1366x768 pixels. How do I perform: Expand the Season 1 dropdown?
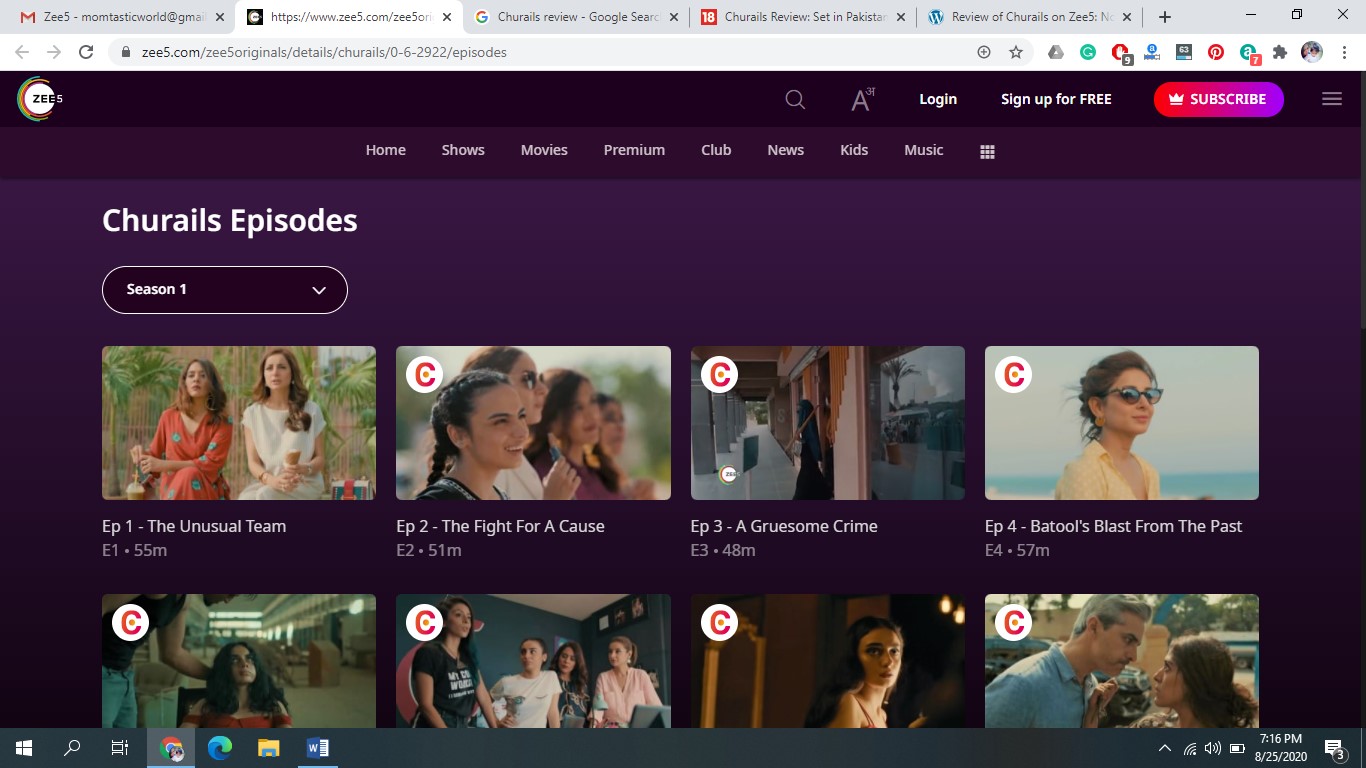(x=225, y=290)
